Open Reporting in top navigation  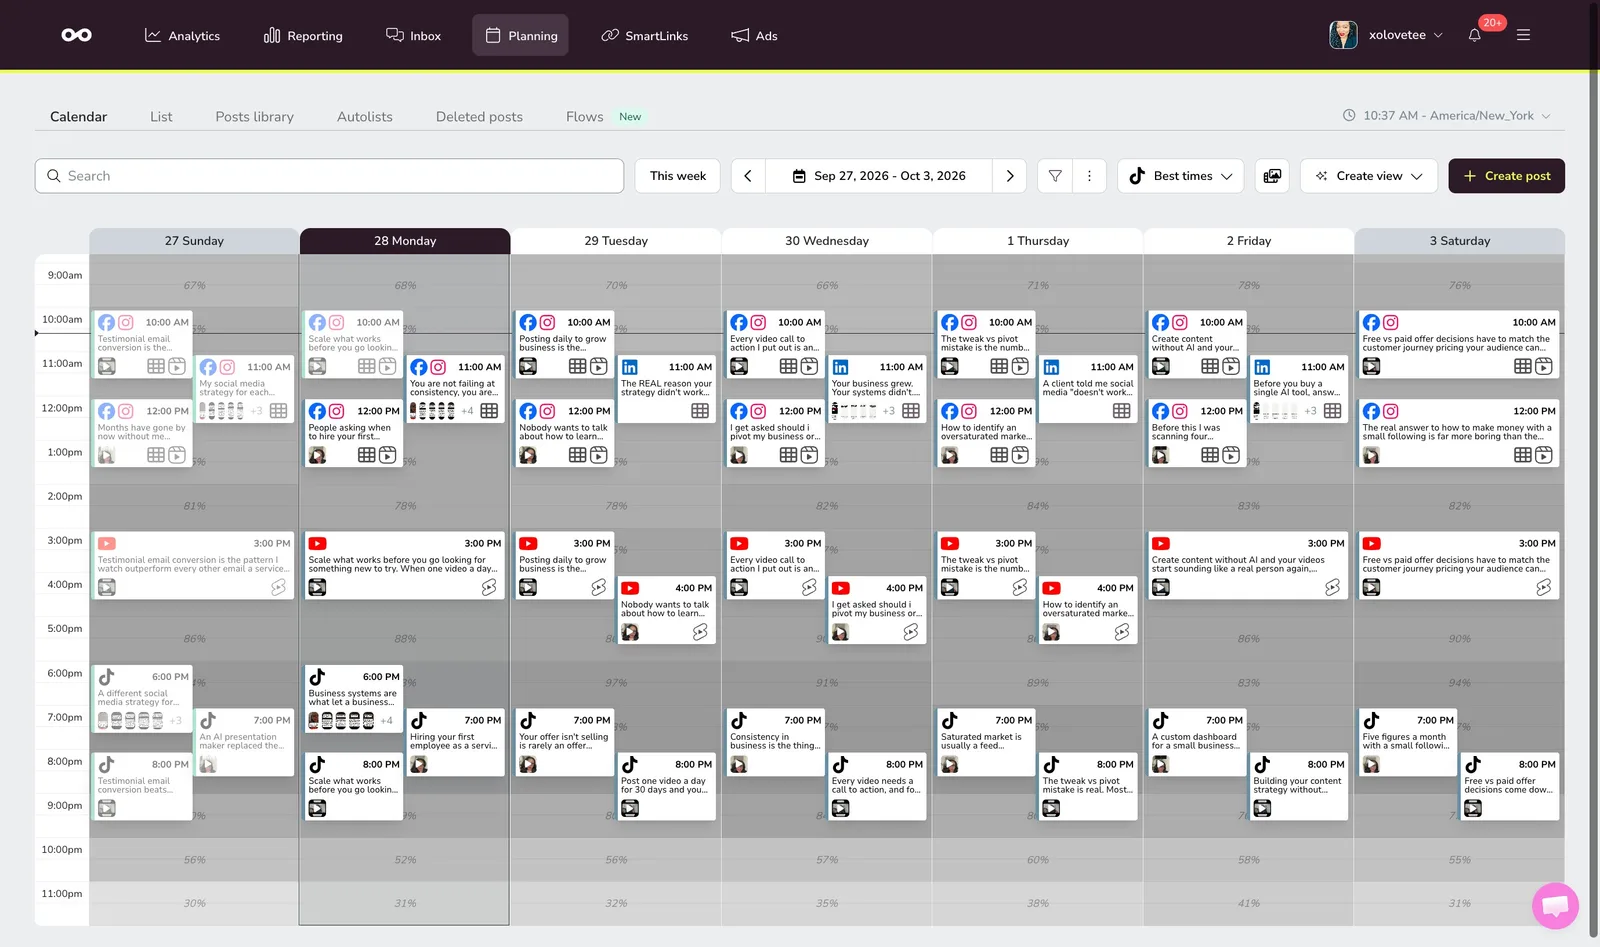tap(303, 35)
